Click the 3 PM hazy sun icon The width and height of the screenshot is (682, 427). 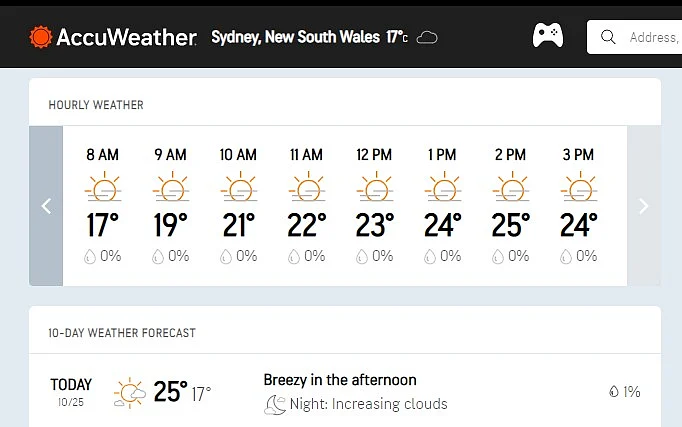tap(578, 188)
